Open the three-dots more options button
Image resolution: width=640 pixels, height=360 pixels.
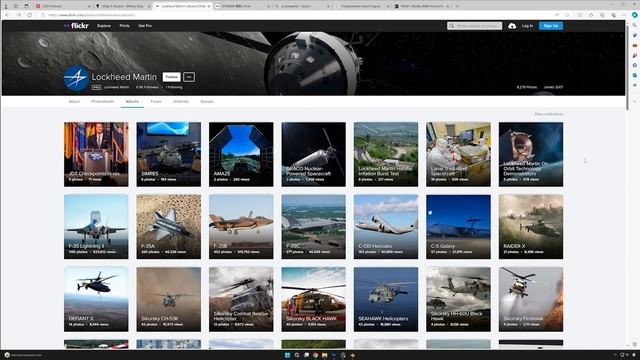189,77
